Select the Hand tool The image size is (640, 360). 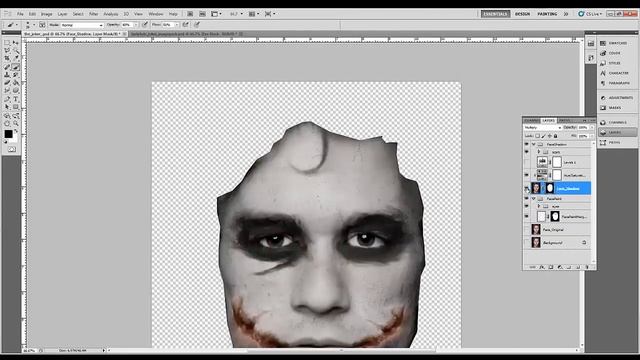7,123
